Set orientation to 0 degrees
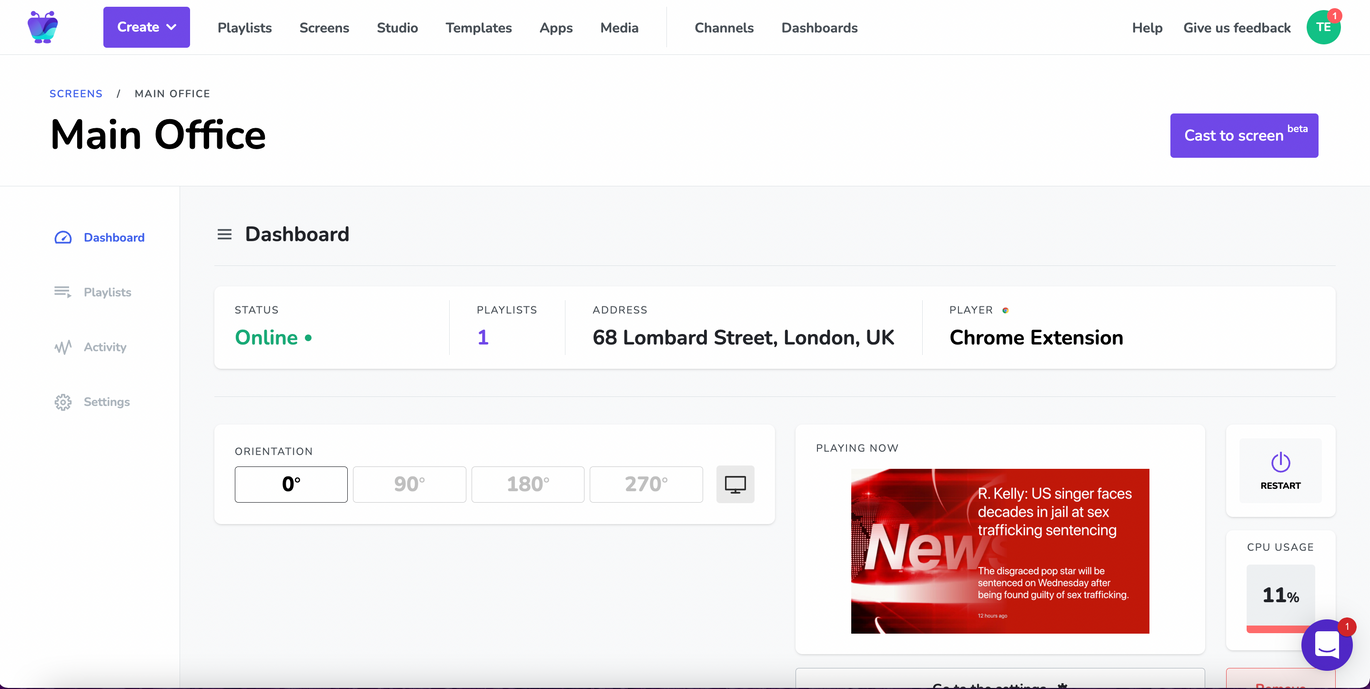 point(291,485)
